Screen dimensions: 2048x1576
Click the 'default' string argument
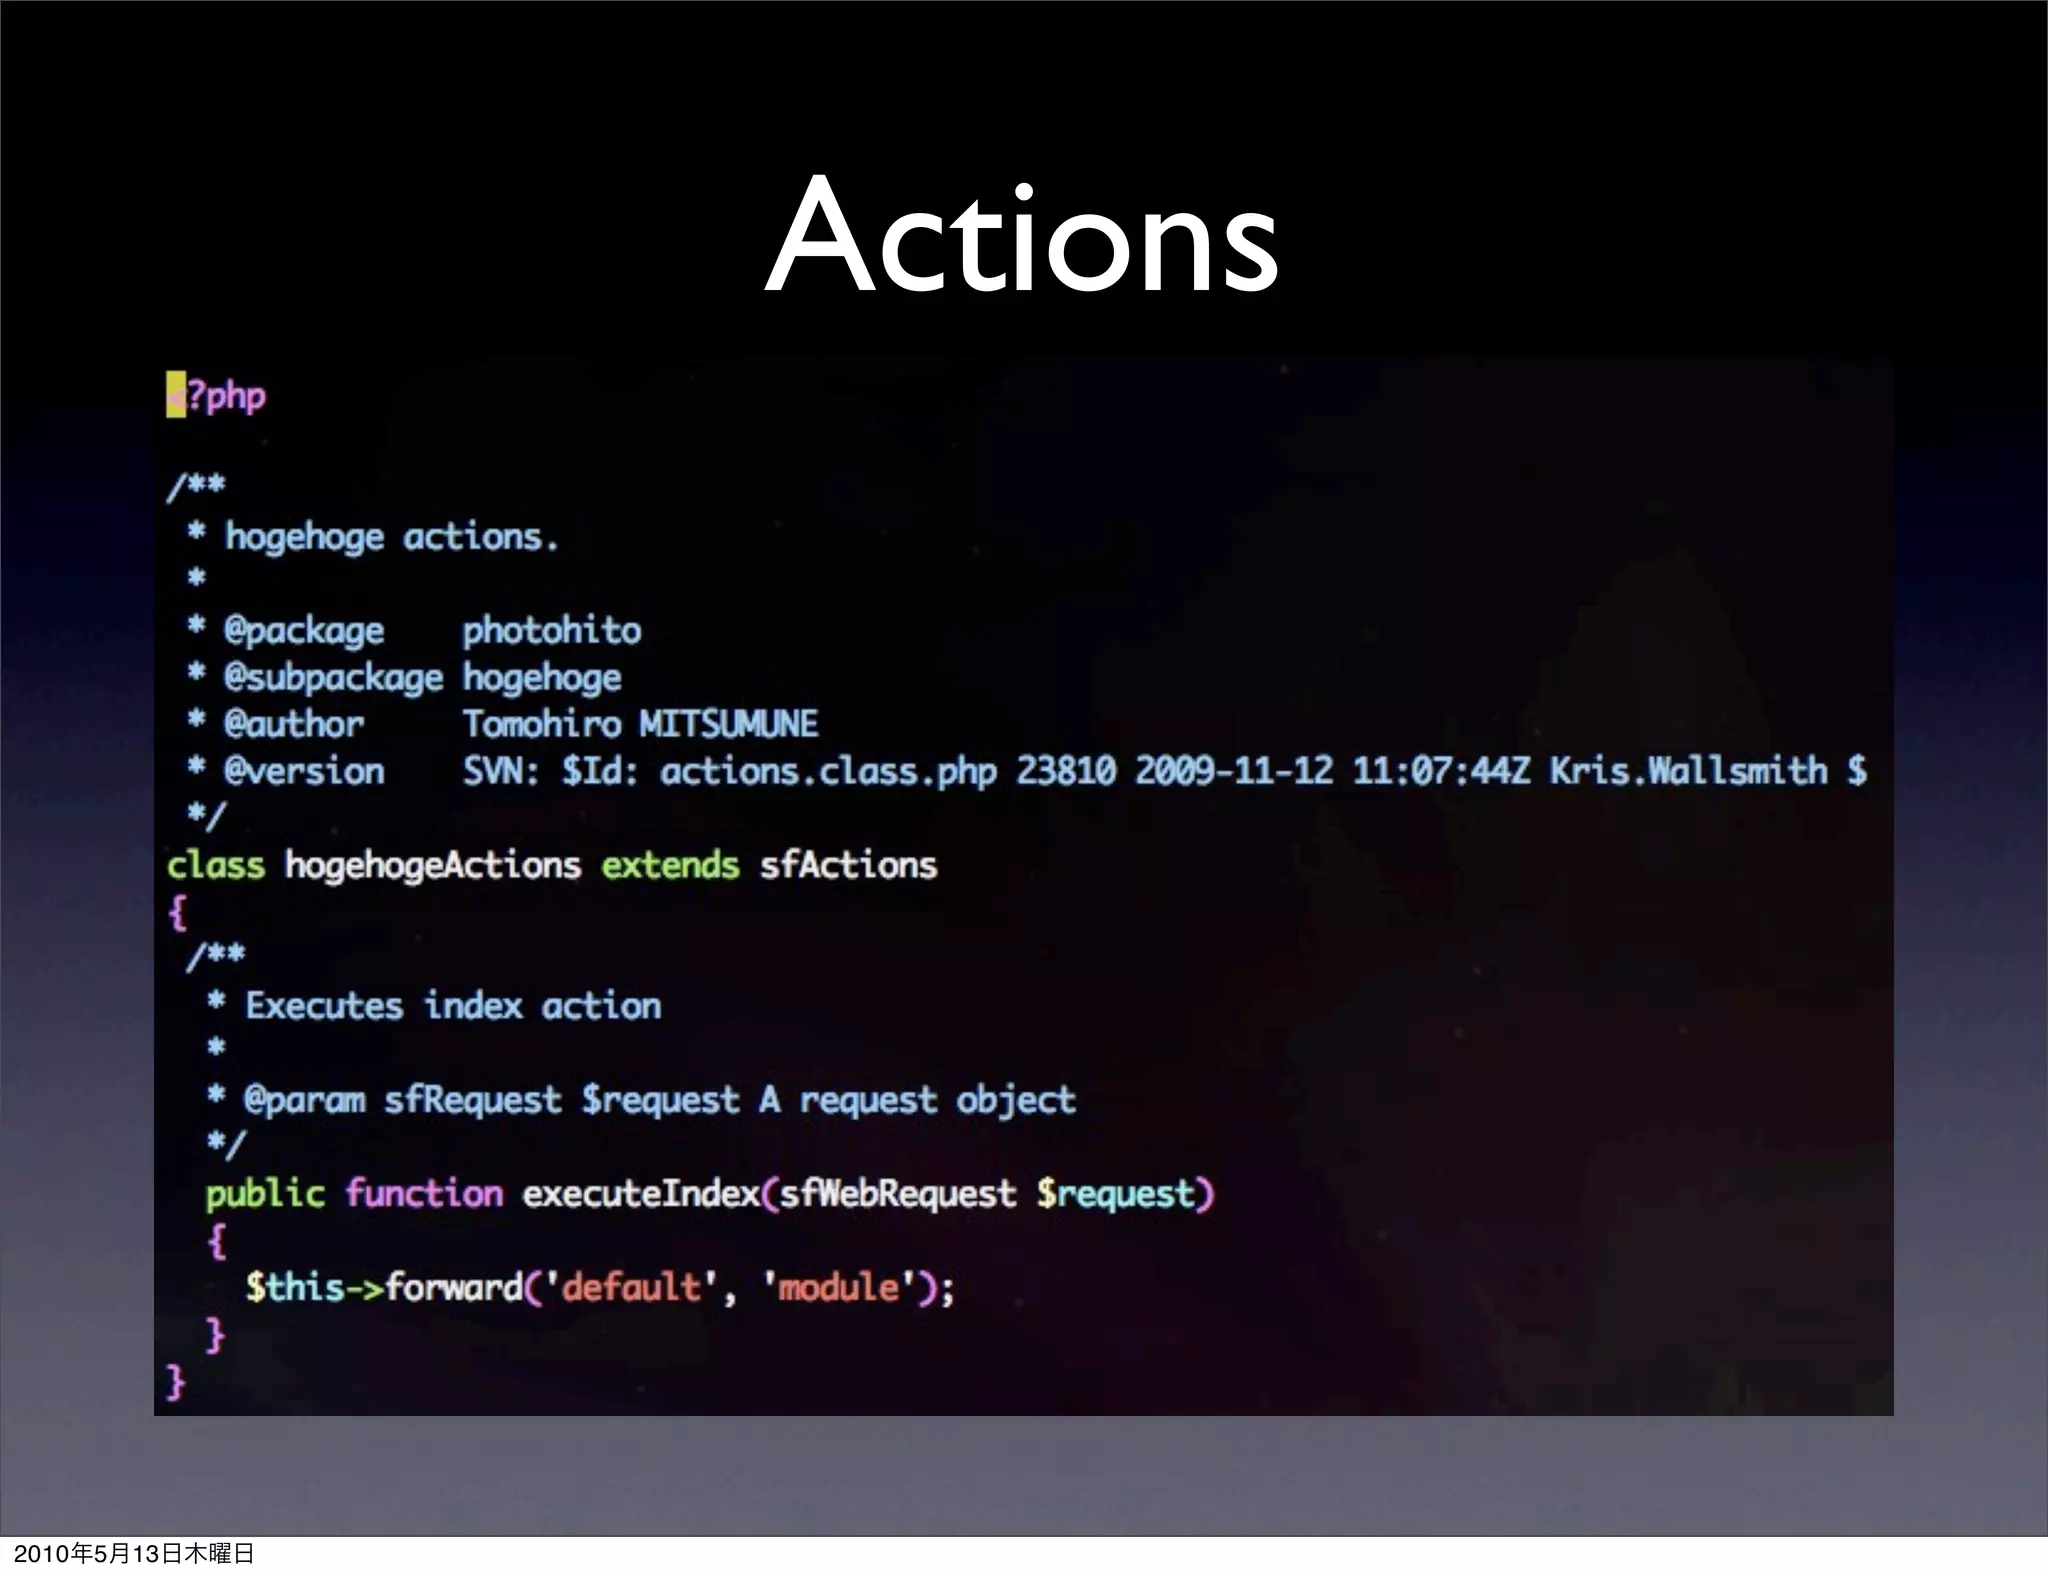click(x=630, y=1287)
